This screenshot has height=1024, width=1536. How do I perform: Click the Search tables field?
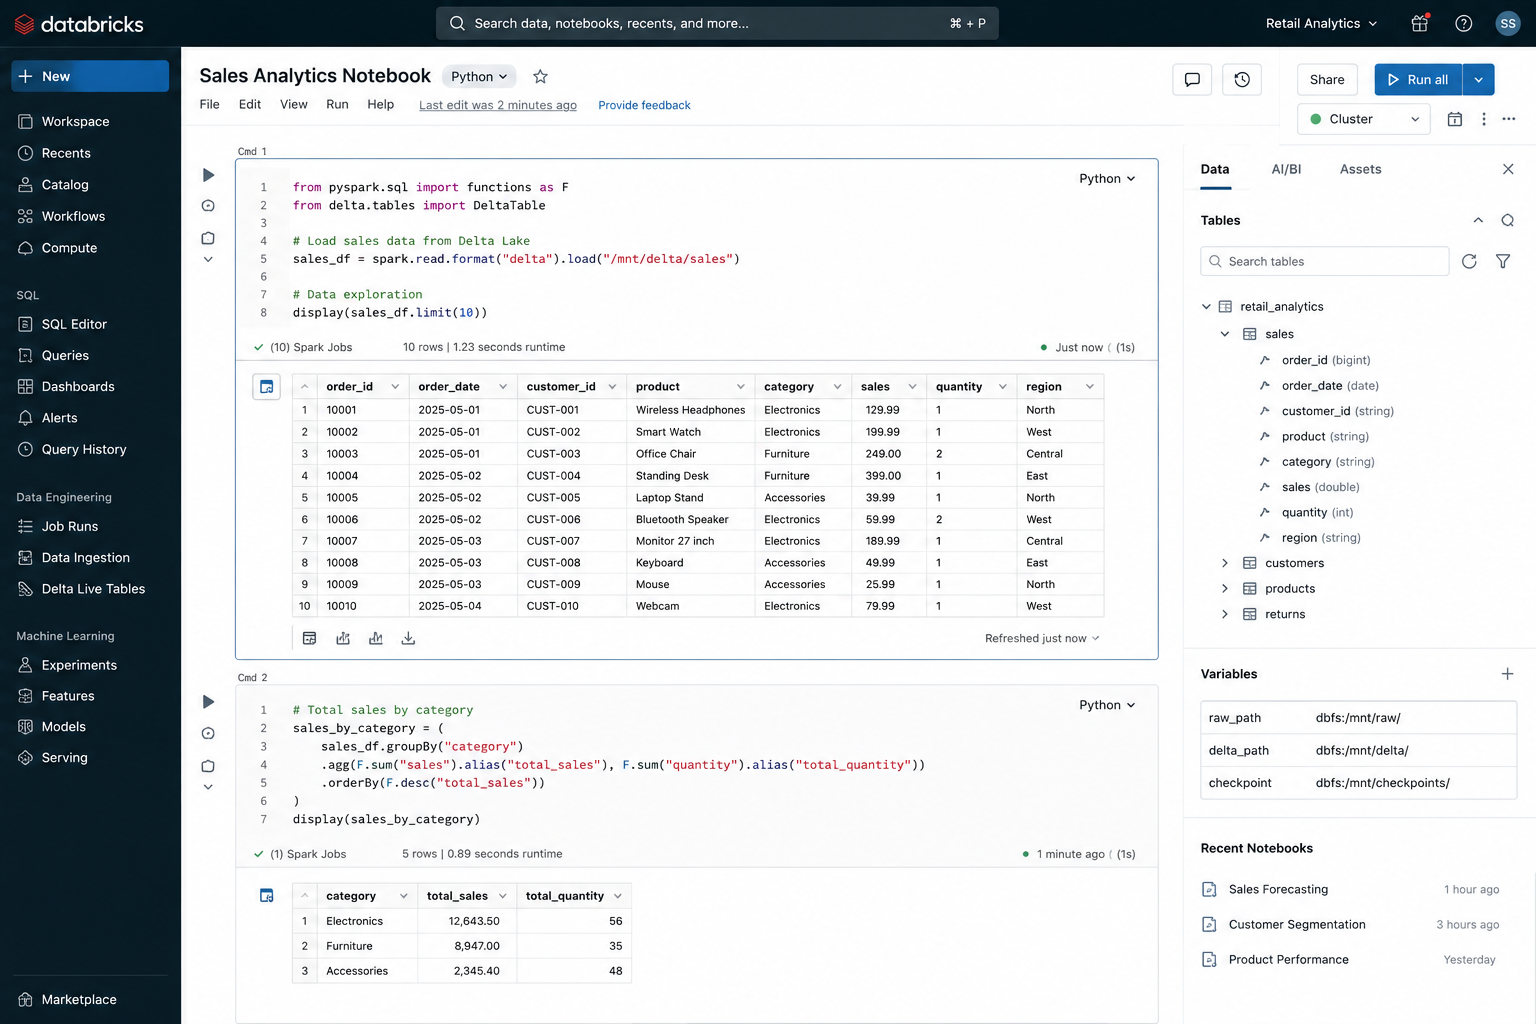pos(1324,261)
